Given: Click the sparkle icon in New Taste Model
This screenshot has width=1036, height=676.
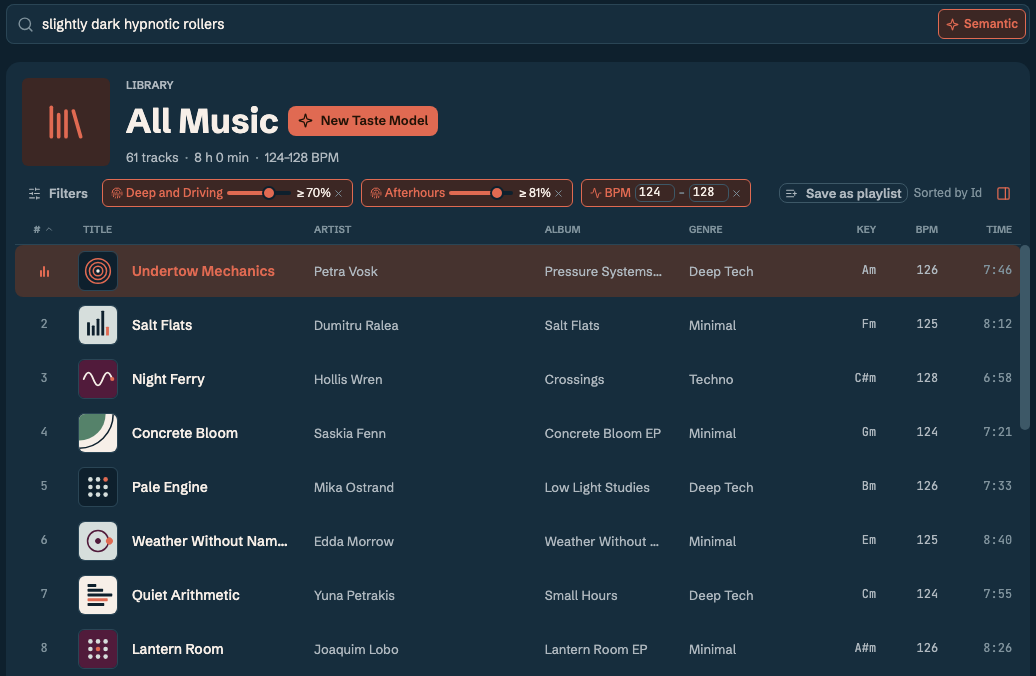Looking at the screenshot, I should [305, 121].
